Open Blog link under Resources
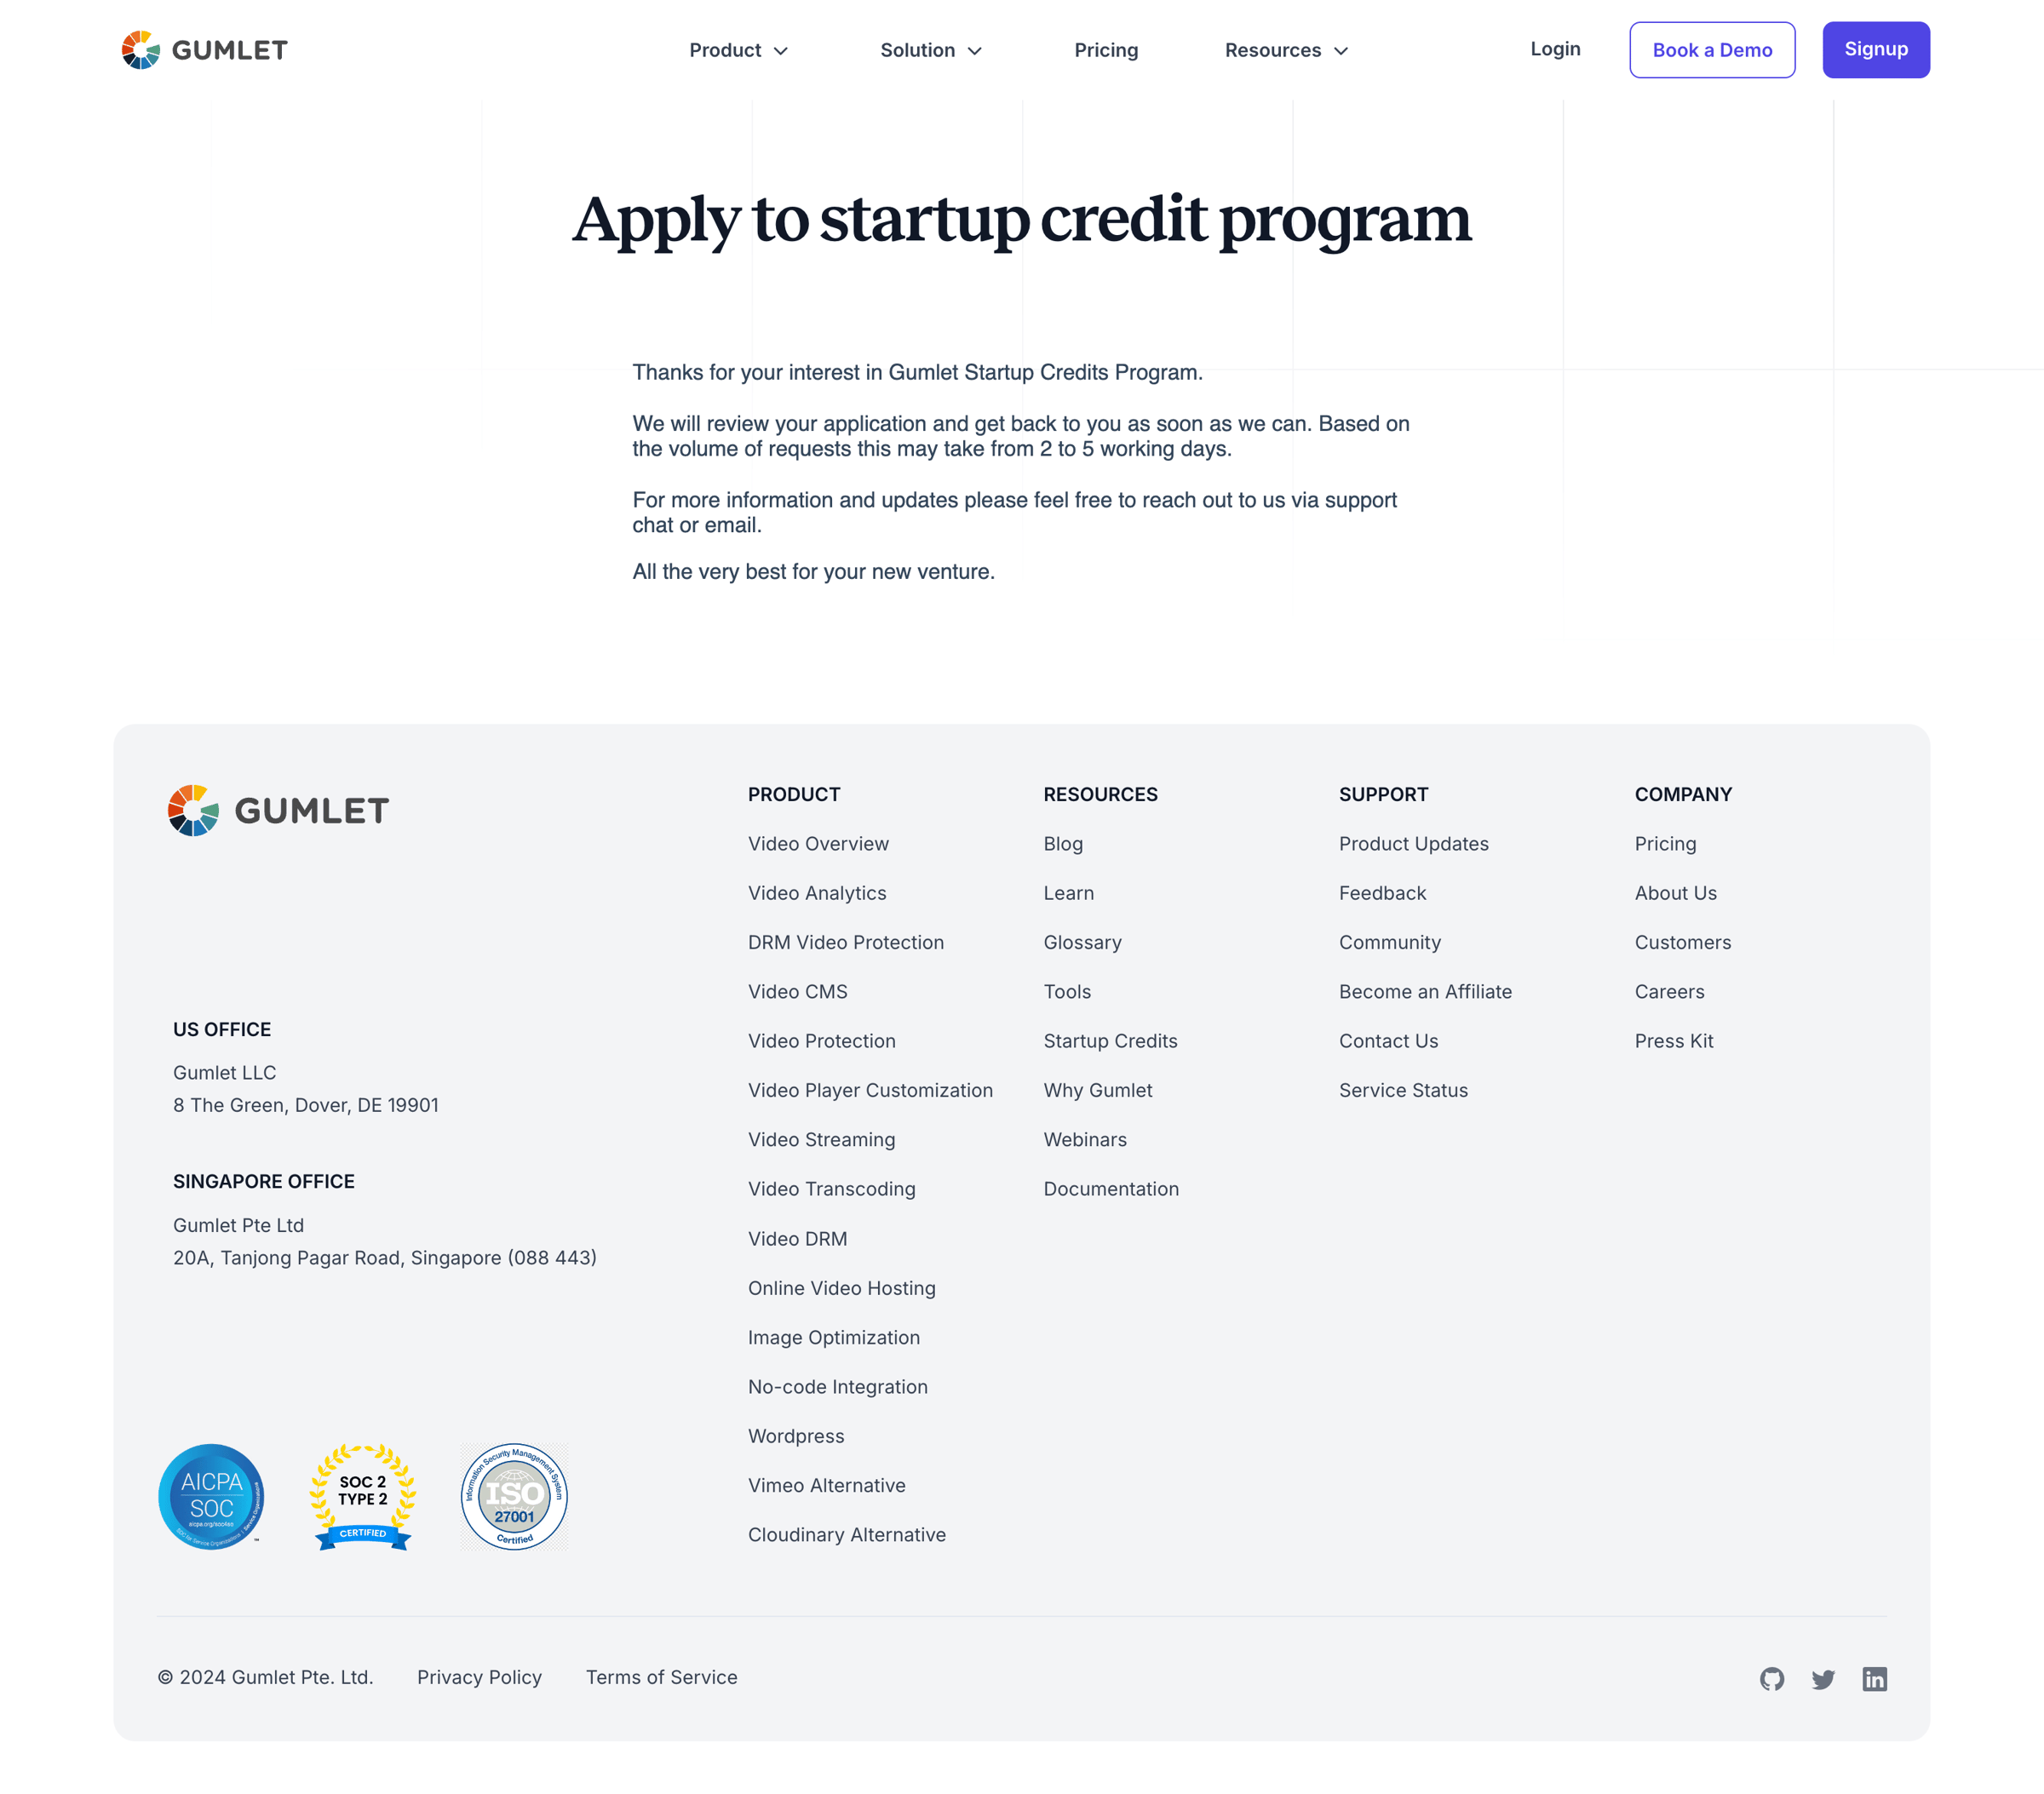 (1063, 843)
